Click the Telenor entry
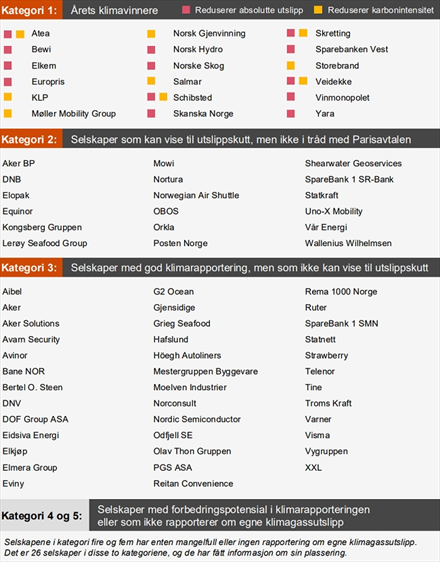Screen dimensions: 440x562 (320, 371)
